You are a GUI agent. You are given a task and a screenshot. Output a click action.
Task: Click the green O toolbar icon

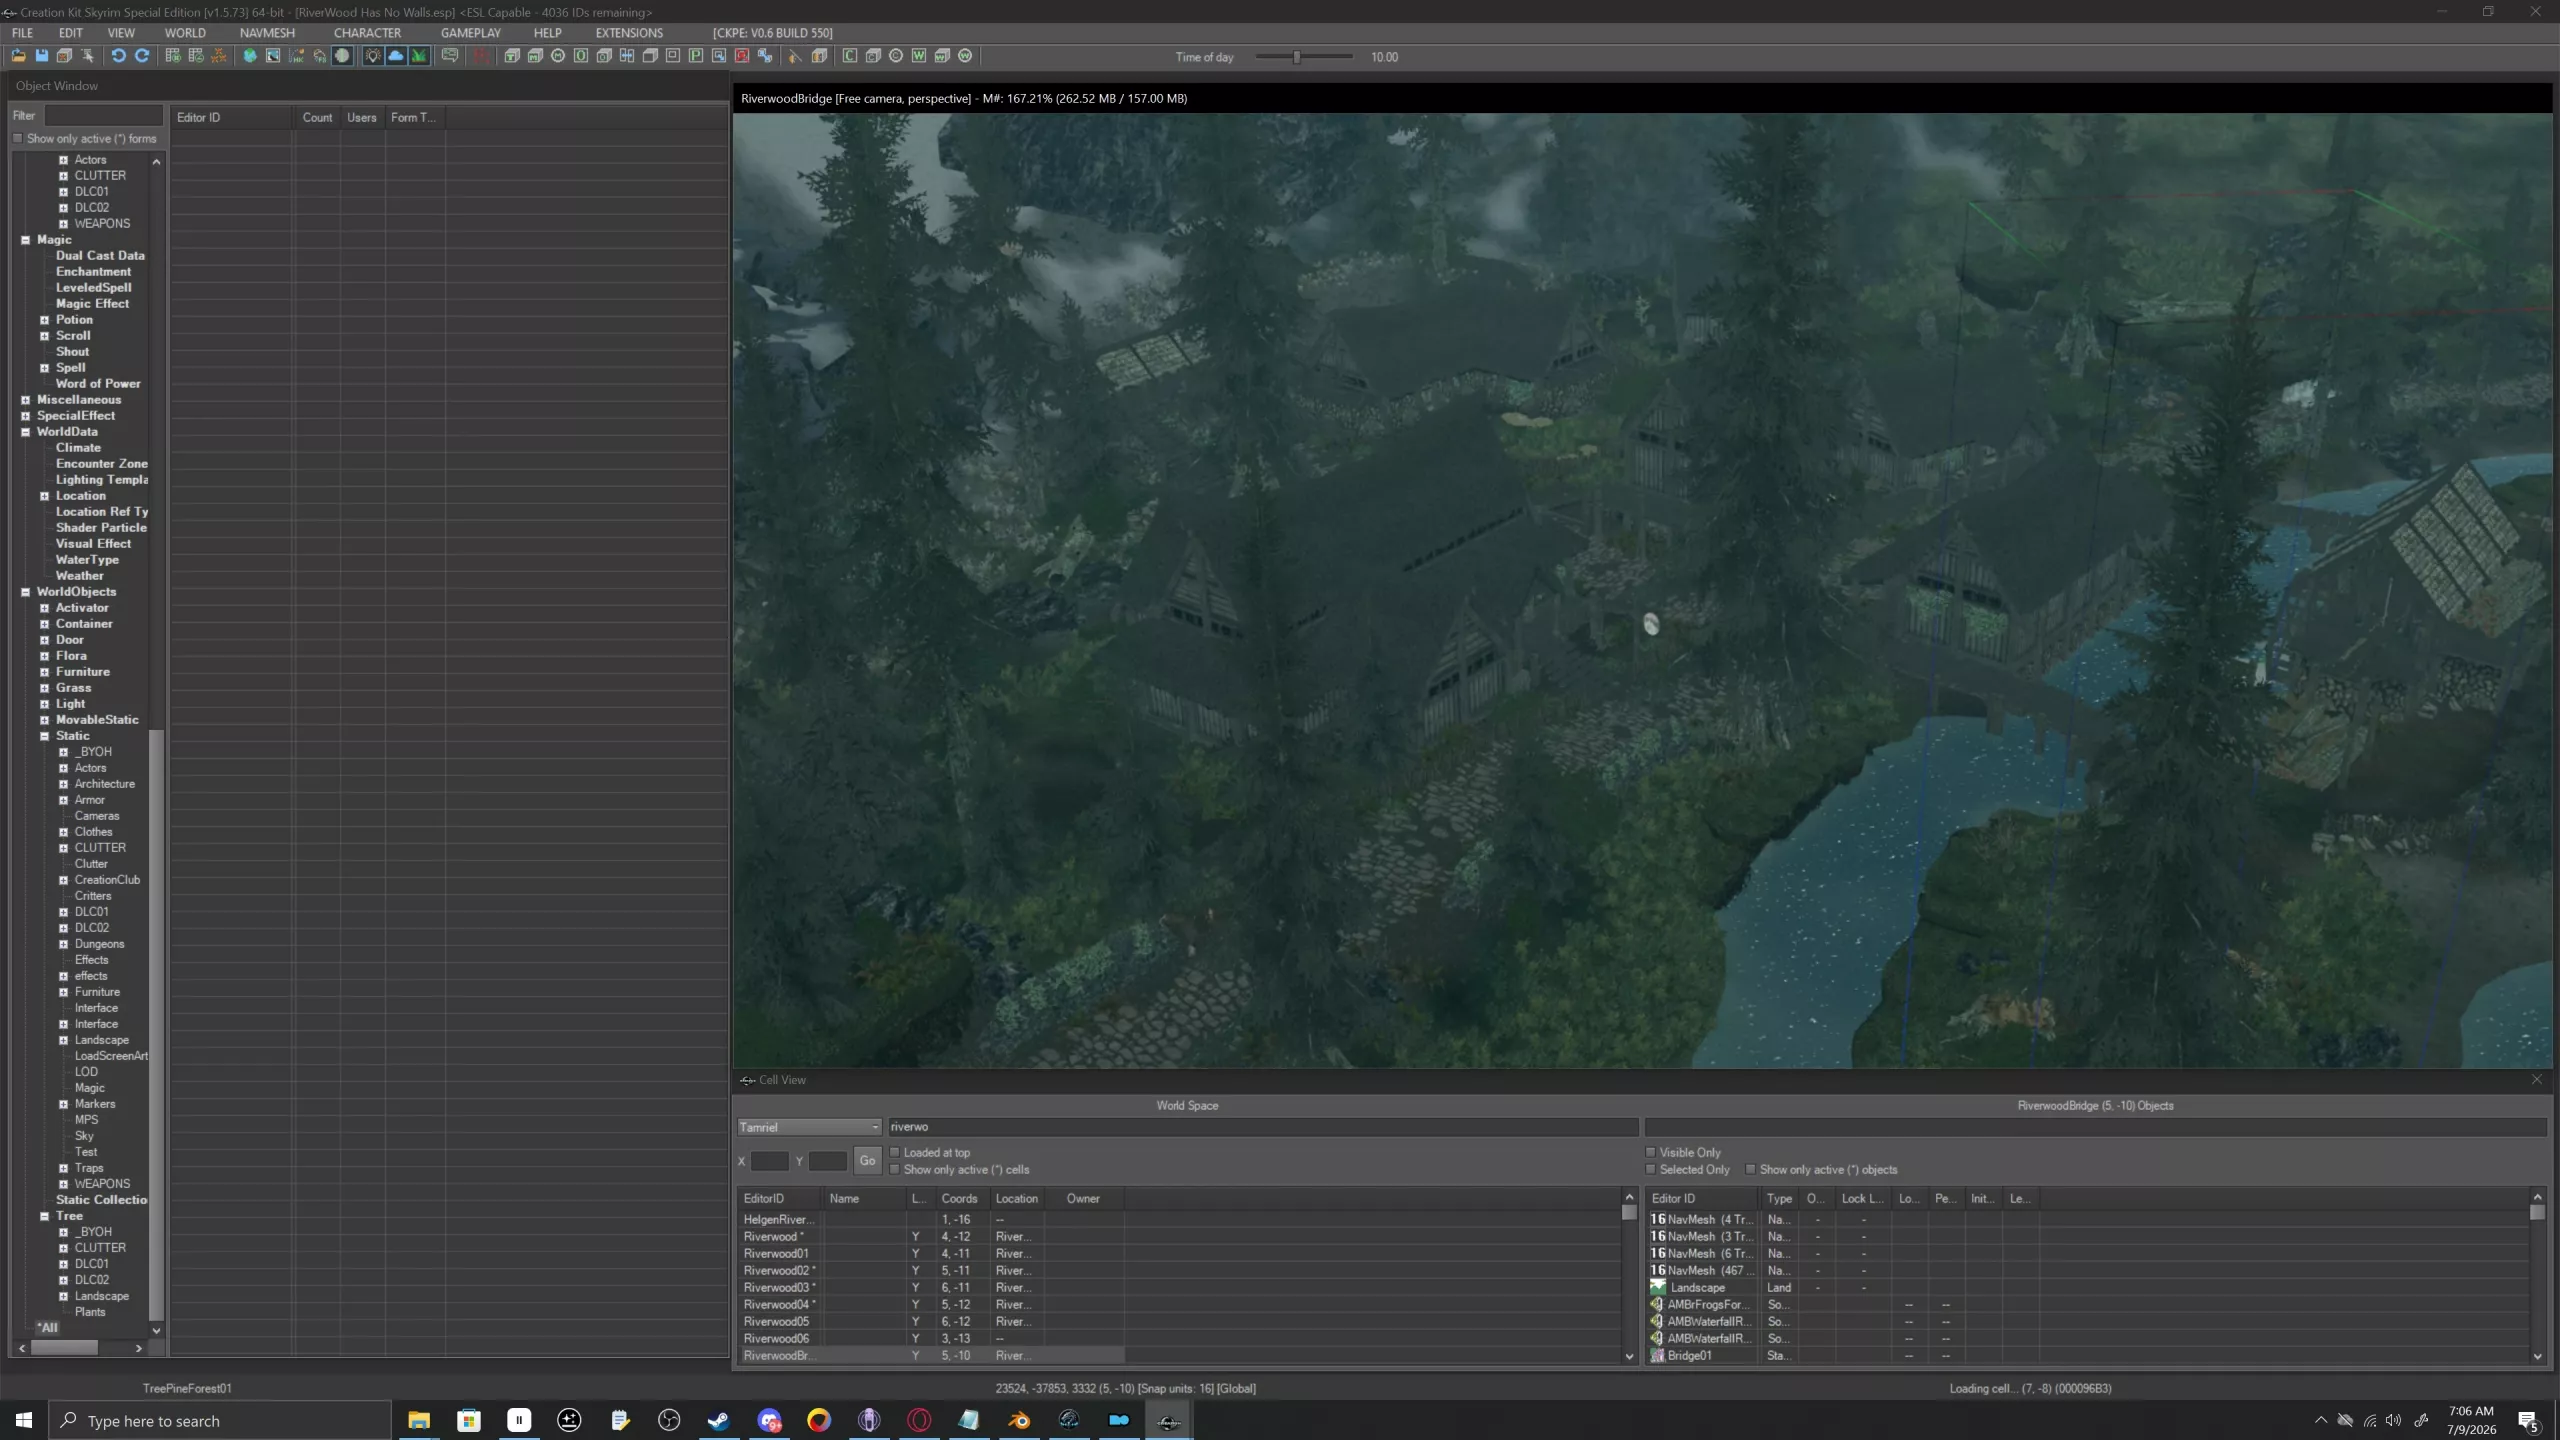[x=581, y=56]
